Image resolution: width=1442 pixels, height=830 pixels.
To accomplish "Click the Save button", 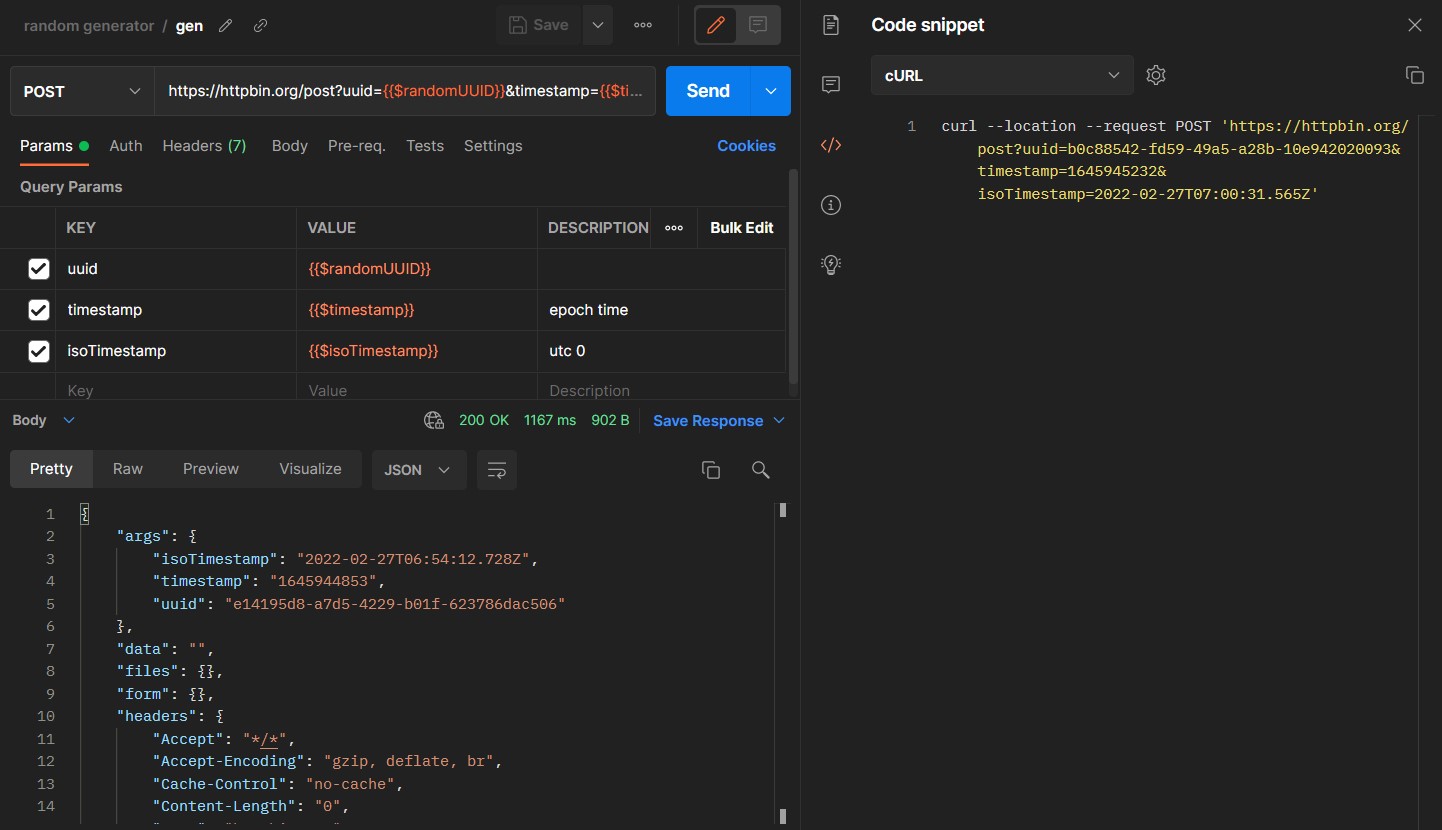I will pos(539,26).
